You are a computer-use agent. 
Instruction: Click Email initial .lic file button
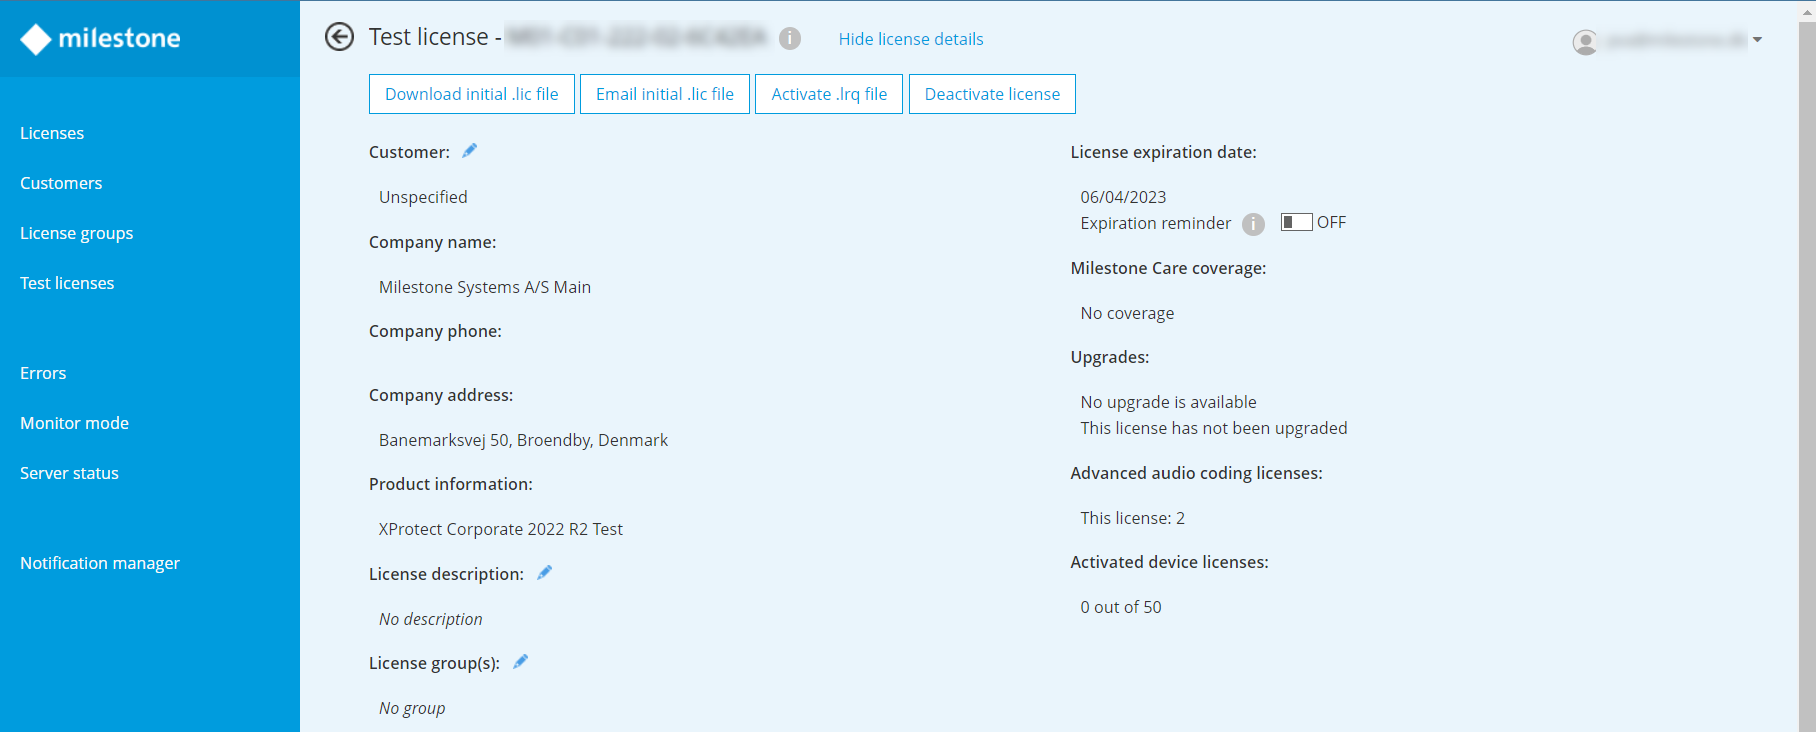664,94
